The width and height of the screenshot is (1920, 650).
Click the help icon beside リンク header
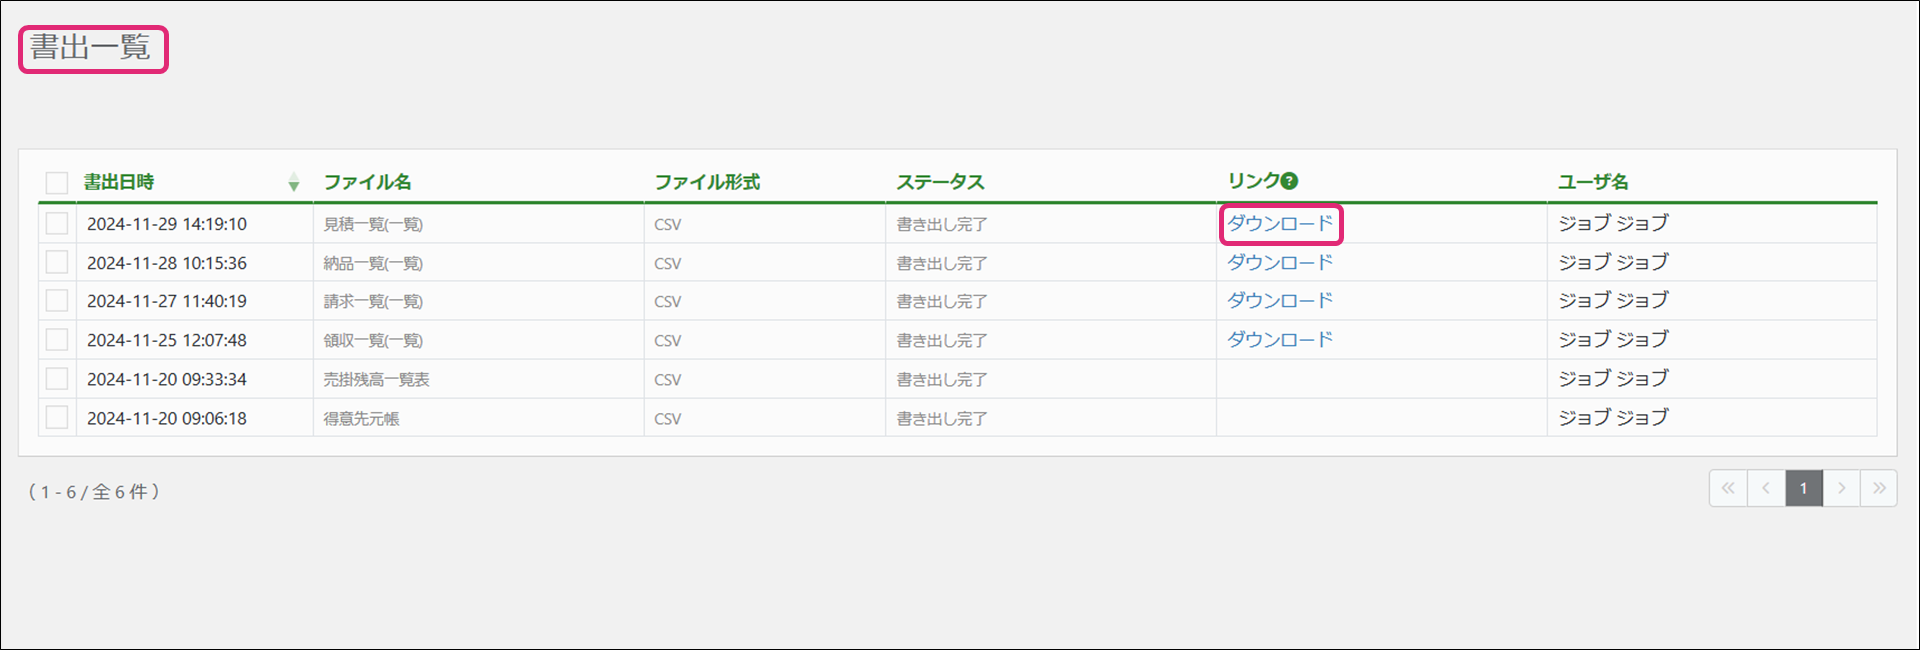click(x=1290, y=181)
